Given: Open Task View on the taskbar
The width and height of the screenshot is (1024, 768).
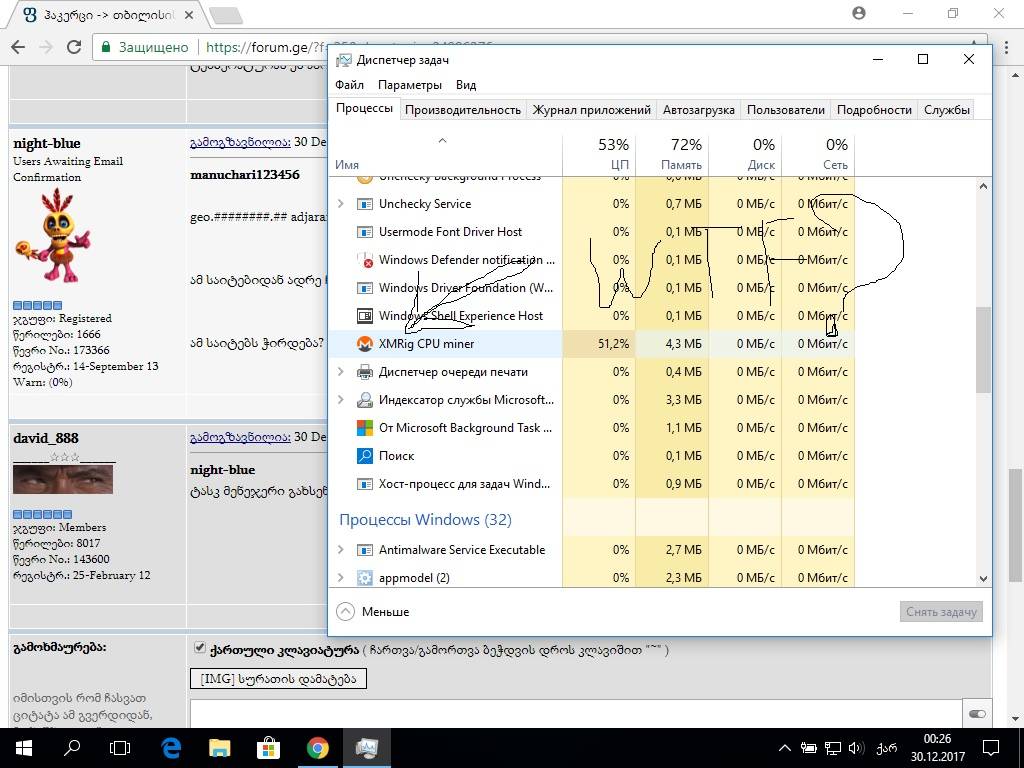Looking at the screenshot, I should point(120,748).
